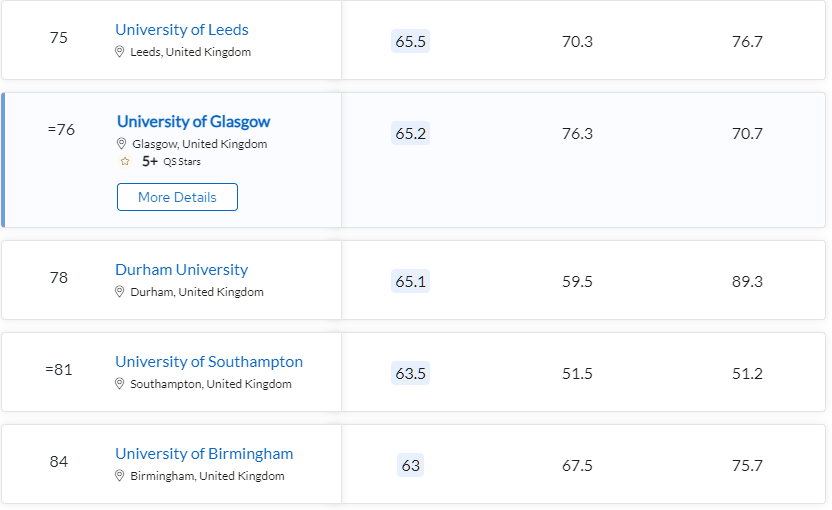Open the University of Glasgow link
832x510 pixels.
point(193,122)
